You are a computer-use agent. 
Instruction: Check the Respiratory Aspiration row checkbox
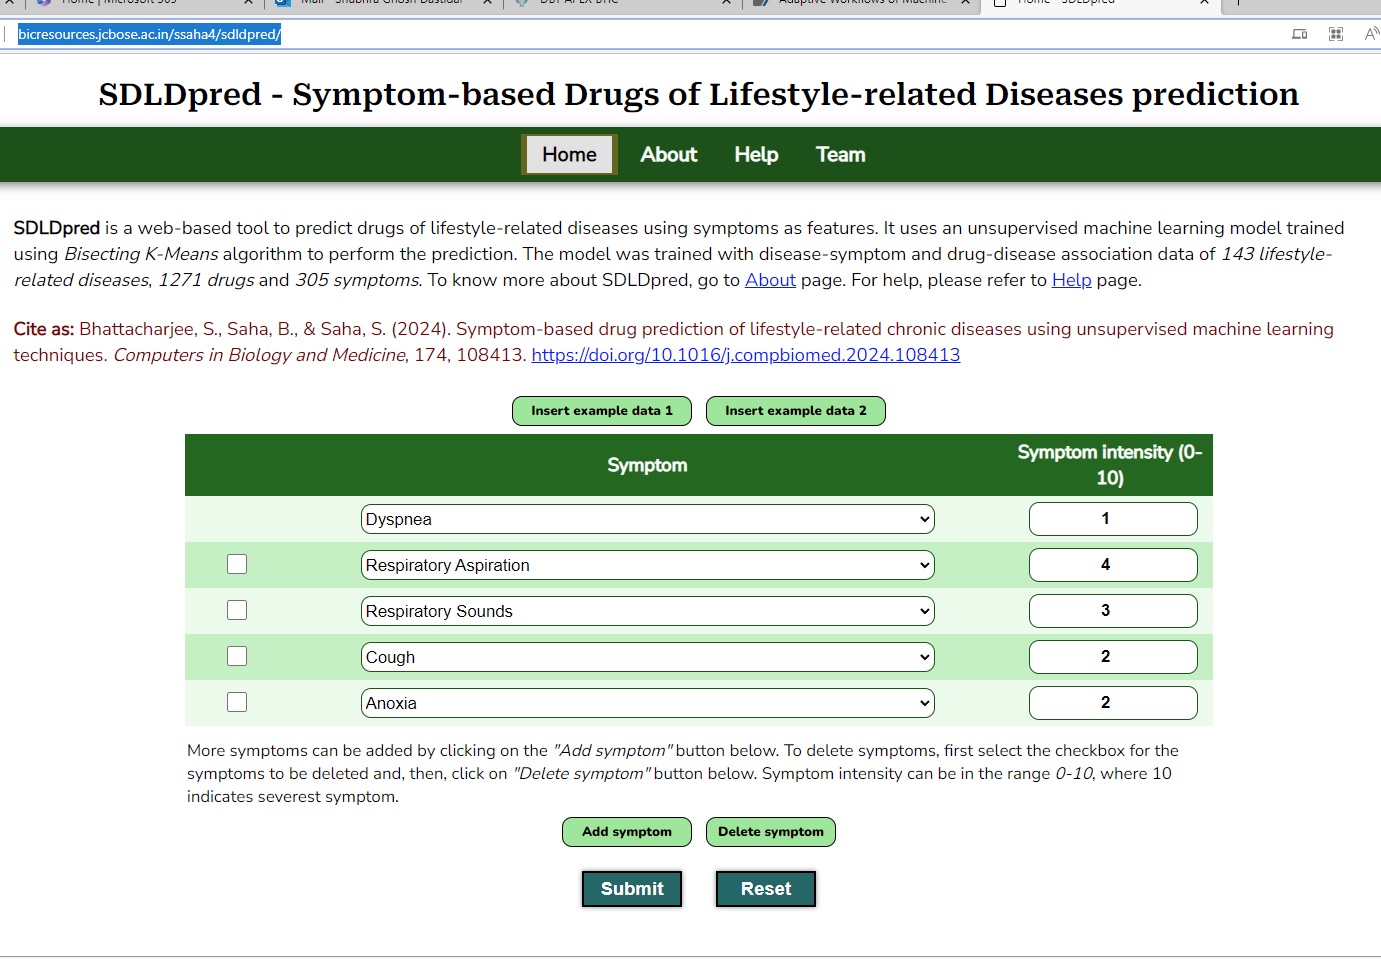pos(237,564)
